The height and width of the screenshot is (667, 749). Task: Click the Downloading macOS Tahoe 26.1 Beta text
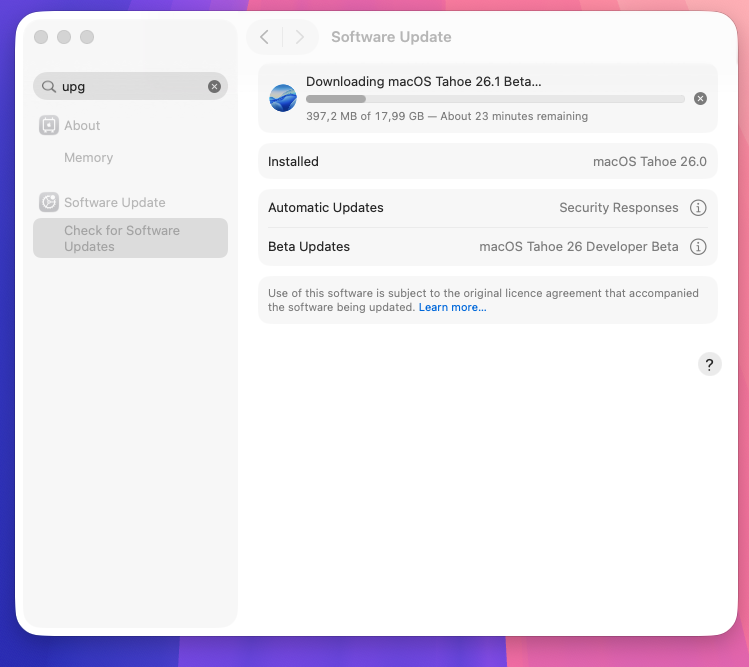click(x=423, y=82)
